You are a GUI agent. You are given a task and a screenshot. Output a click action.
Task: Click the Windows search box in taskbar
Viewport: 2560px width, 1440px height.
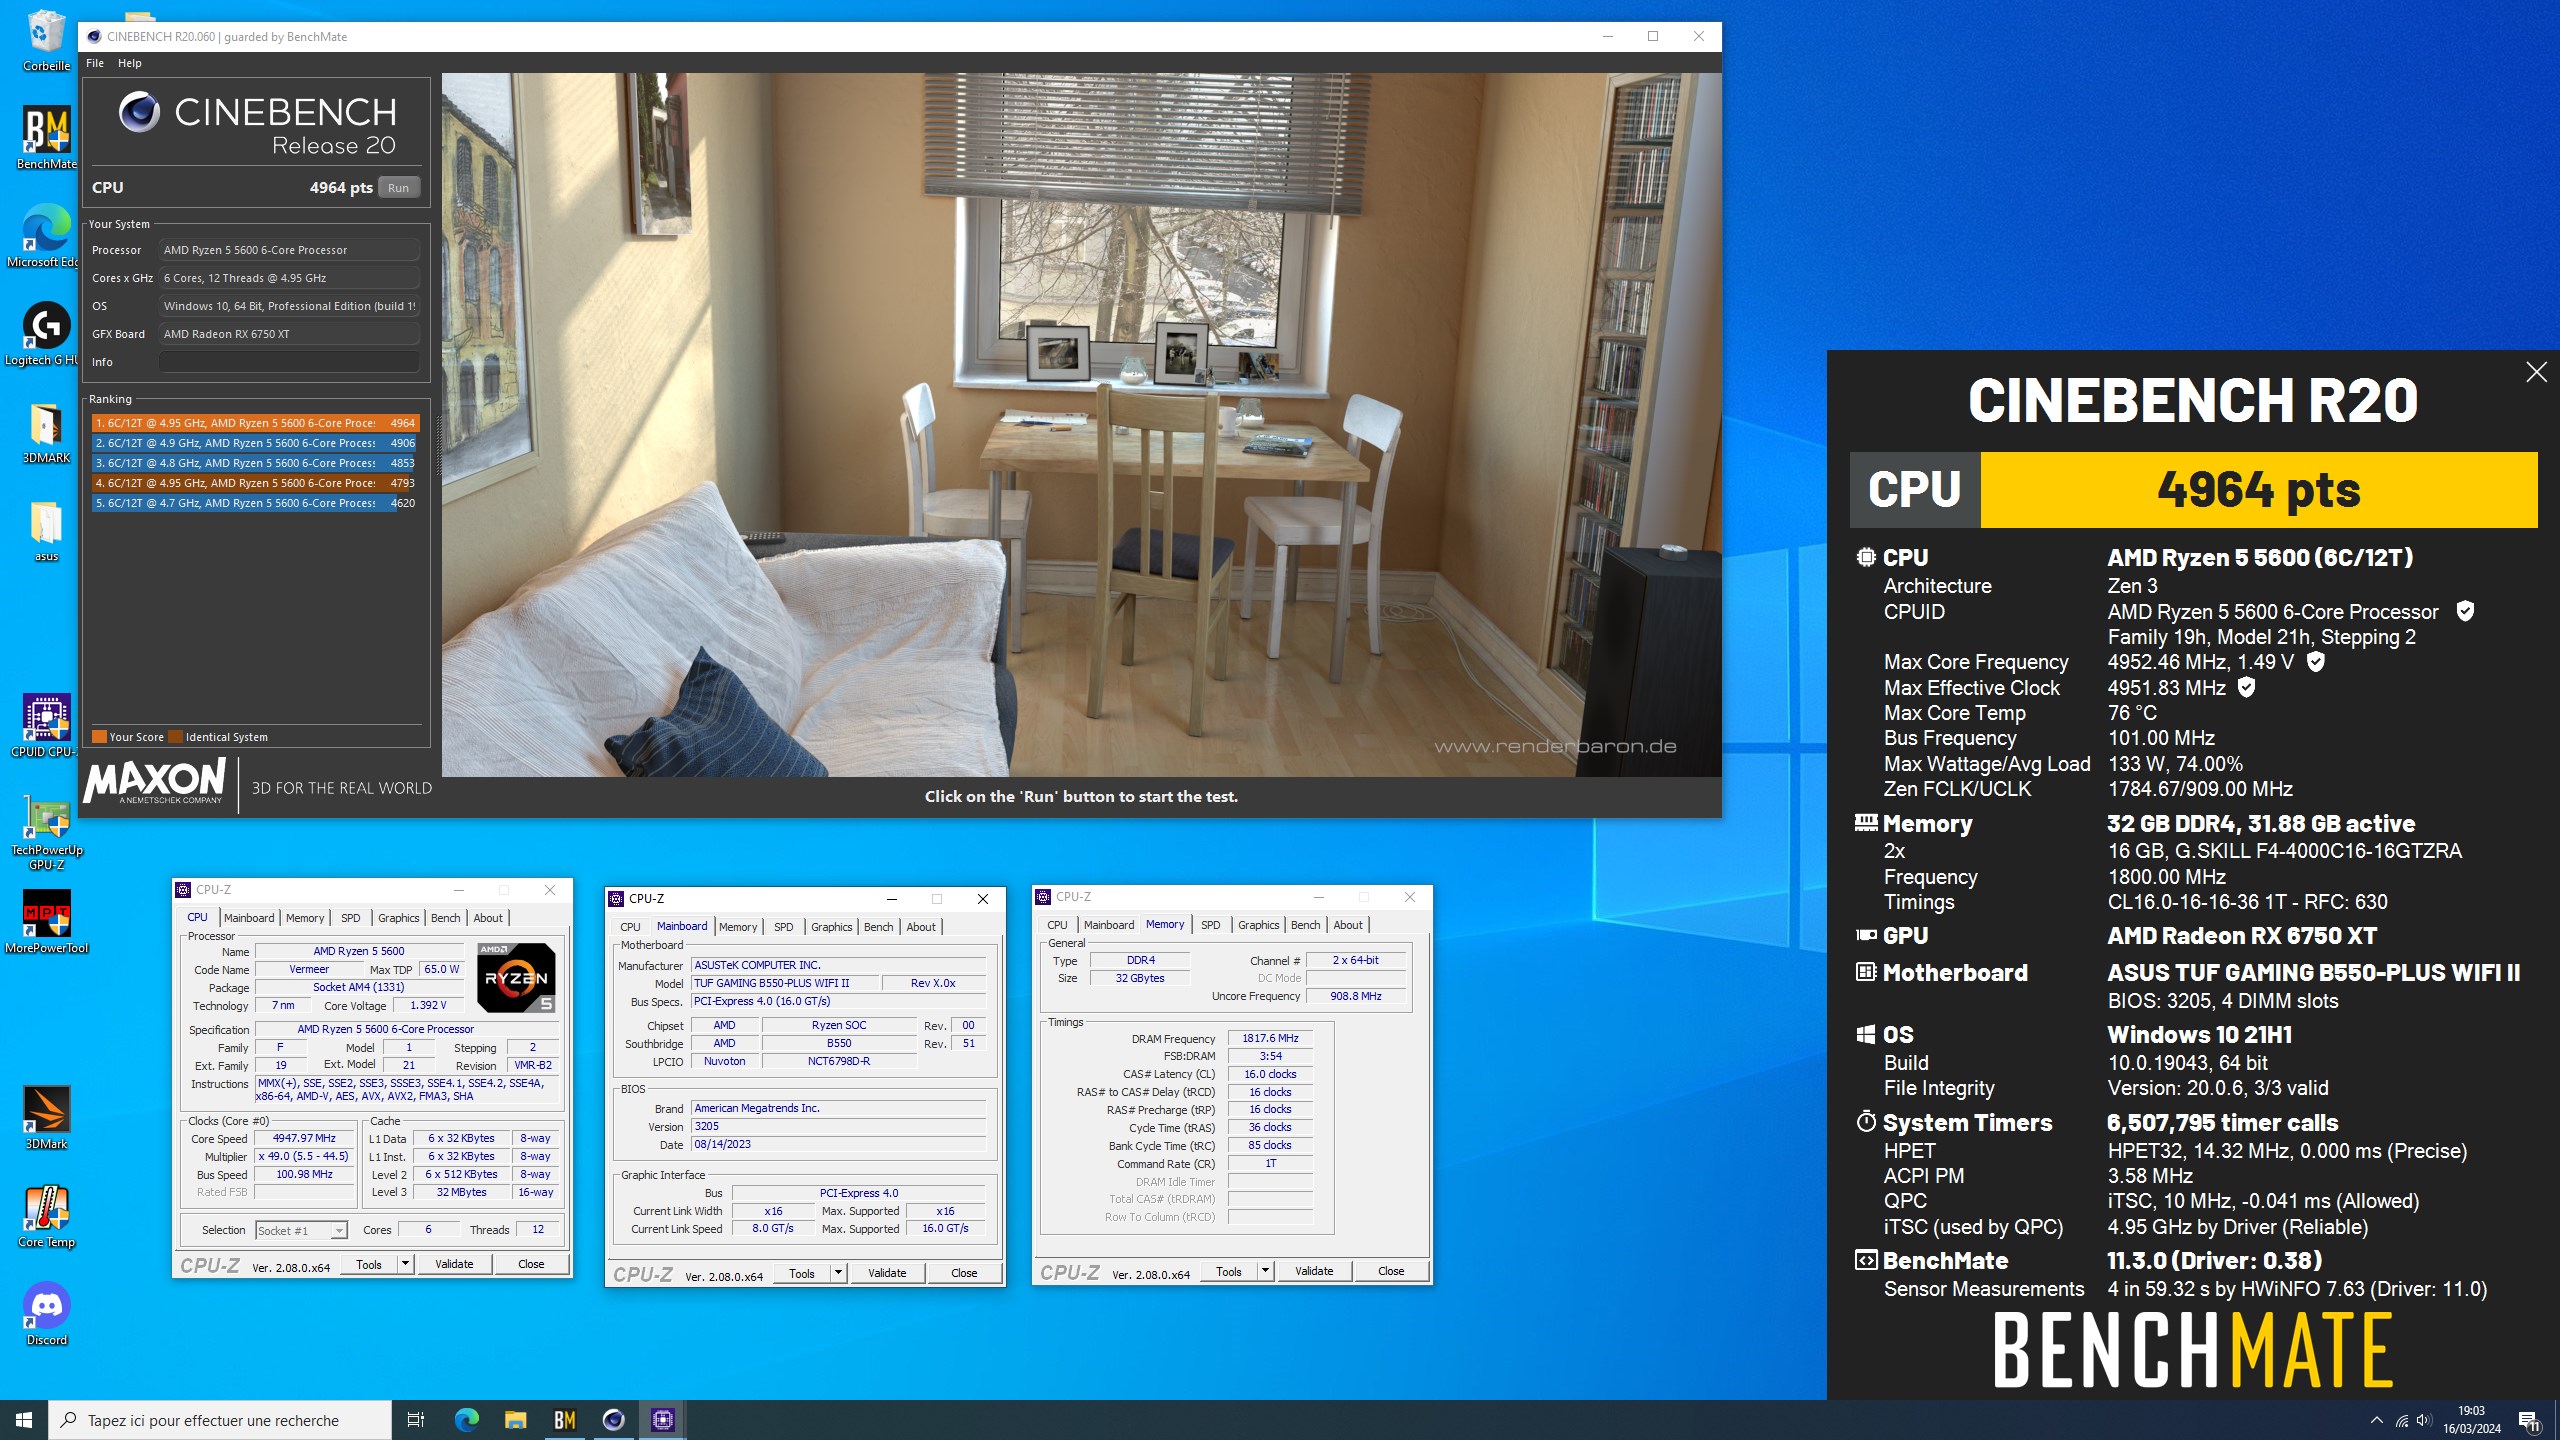(x=220, y=1420)
